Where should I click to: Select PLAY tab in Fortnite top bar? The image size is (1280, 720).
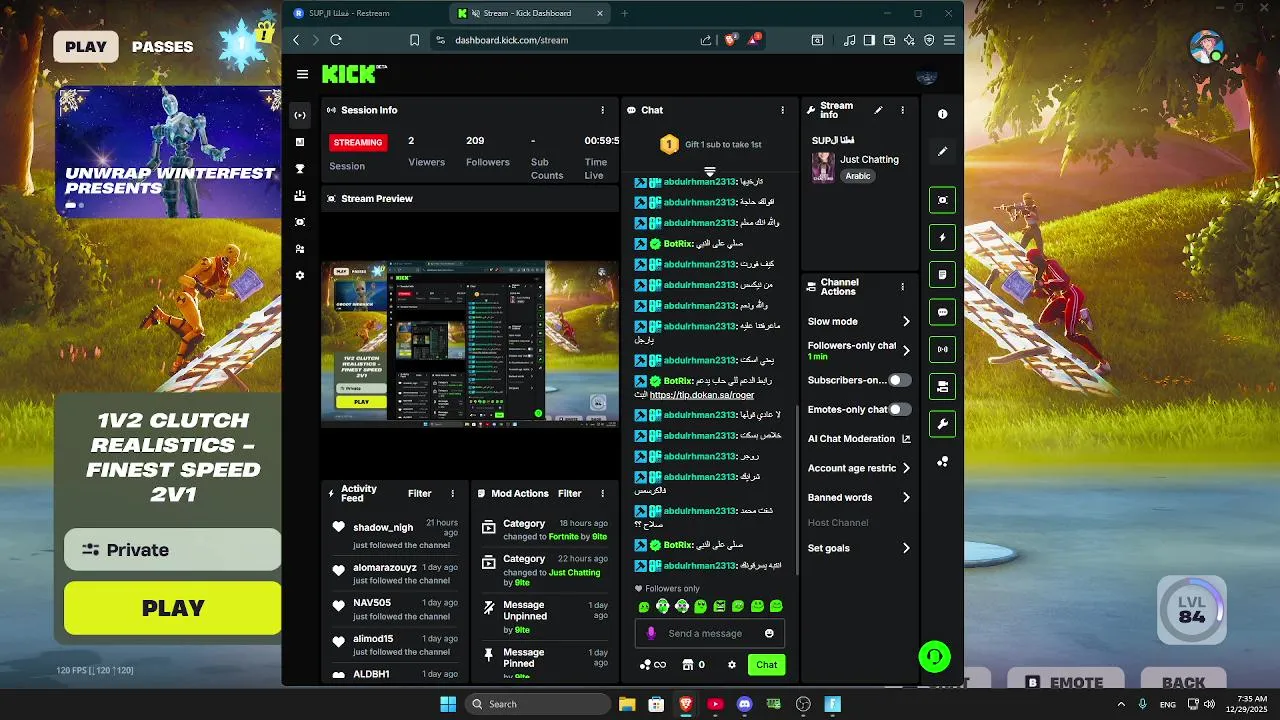click(86, 47)
